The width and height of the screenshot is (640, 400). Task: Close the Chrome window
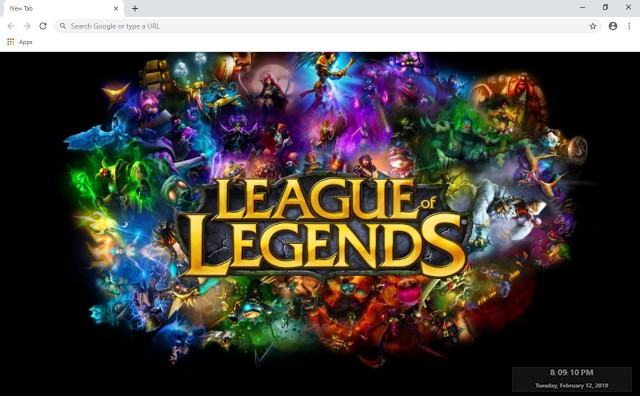(628, 8)
